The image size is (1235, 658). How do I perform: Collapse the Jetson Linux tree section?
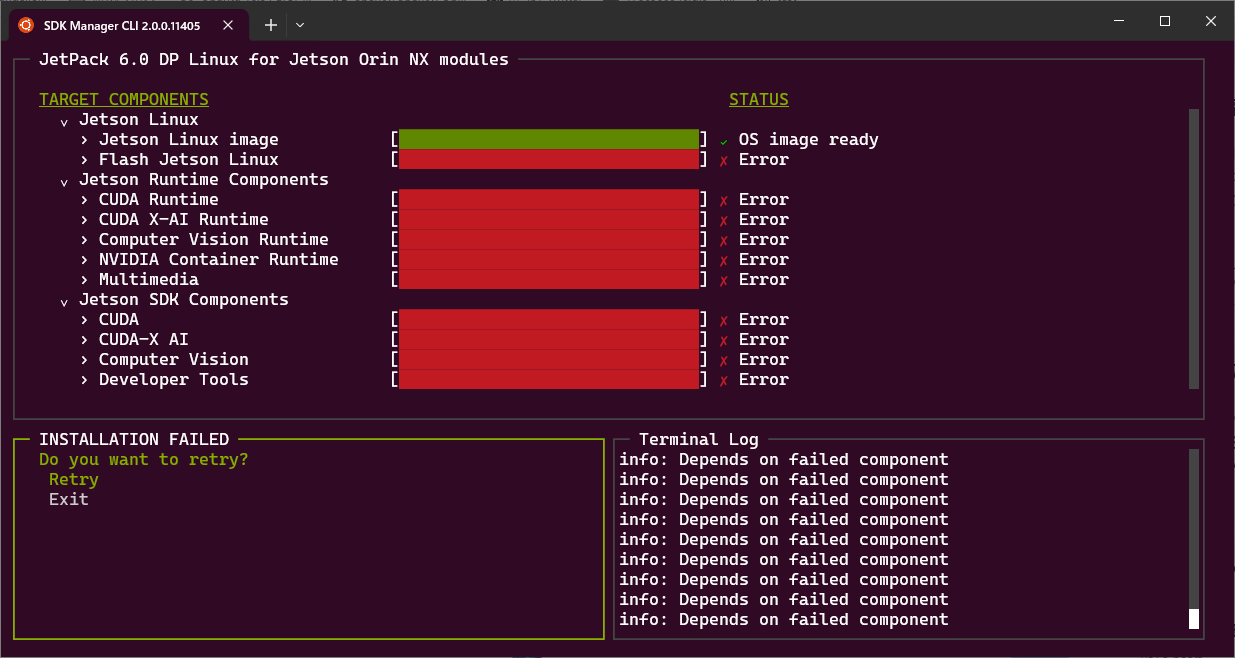[64, 119]
